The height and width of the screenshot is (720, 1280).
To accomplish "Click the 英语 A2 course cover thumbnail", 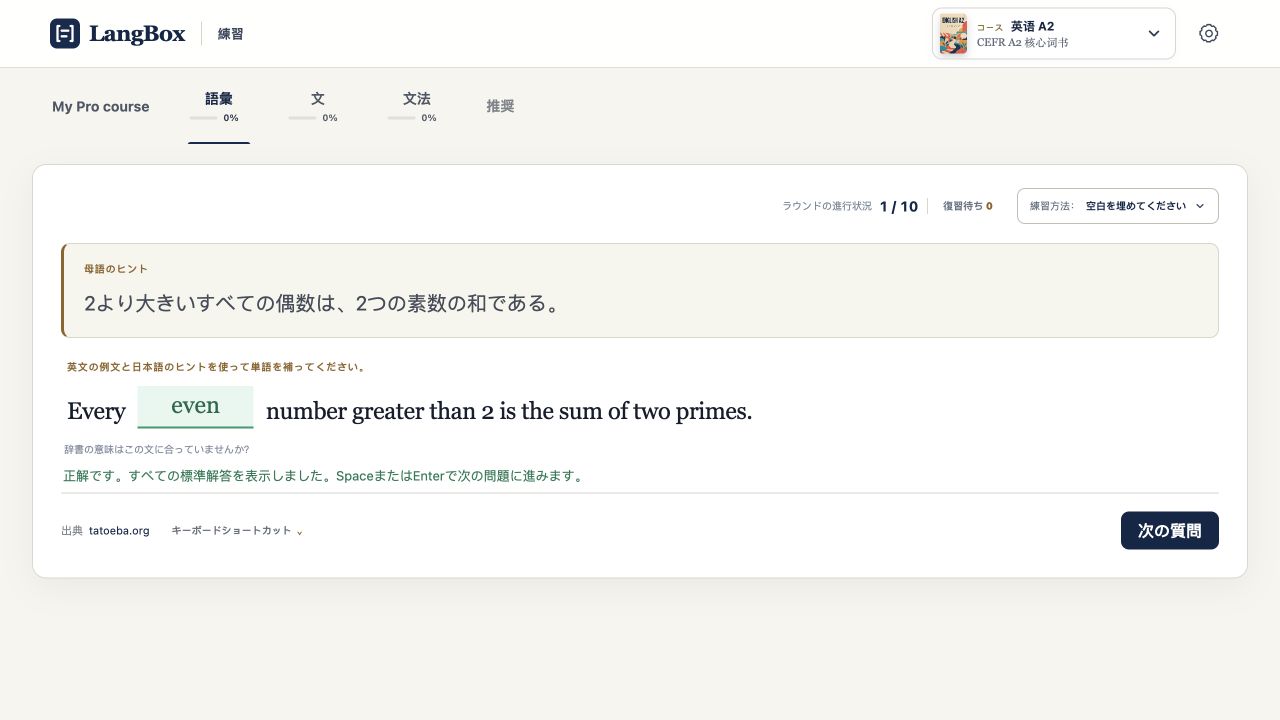I will point(953,34).
